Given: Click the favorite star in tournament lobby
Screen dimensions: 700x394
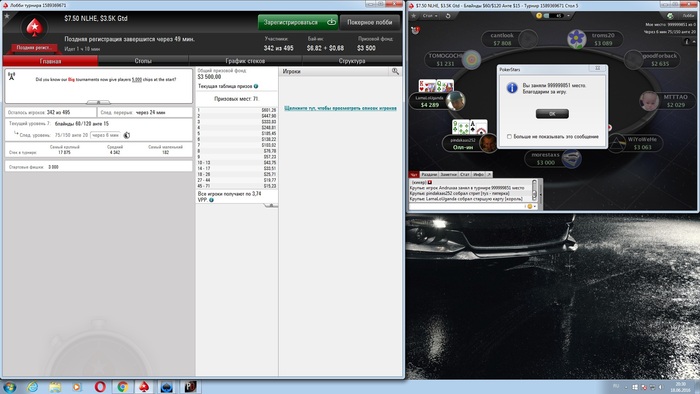Looking at the screenshot, I should pyautogui.click(x=7, y=16).
